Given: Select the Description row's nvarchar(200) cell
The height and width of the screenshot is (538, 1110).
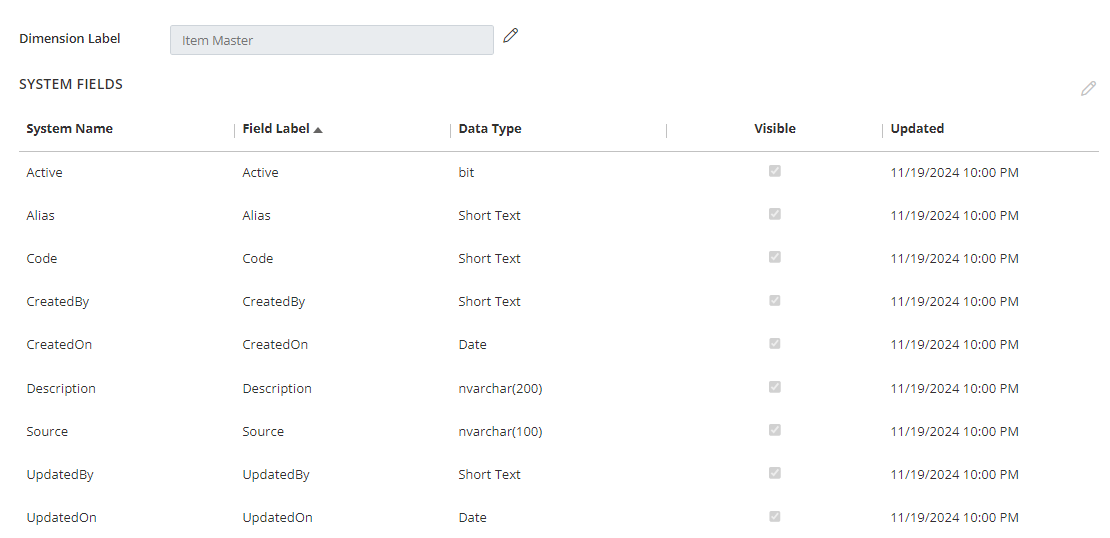Looking at the screenshot, I should 500,389.
